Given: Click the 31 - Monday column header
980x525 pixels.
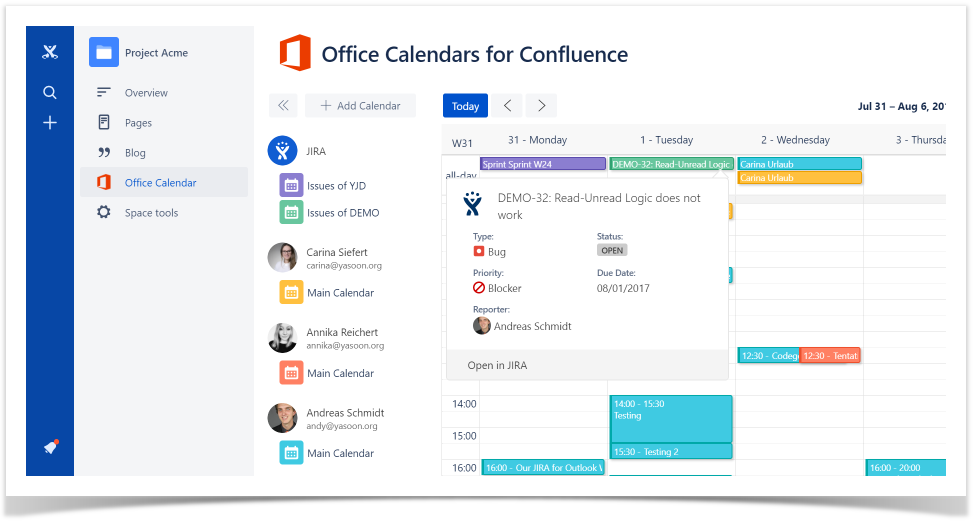Looking at the screenshot, I should coord(538,140).
